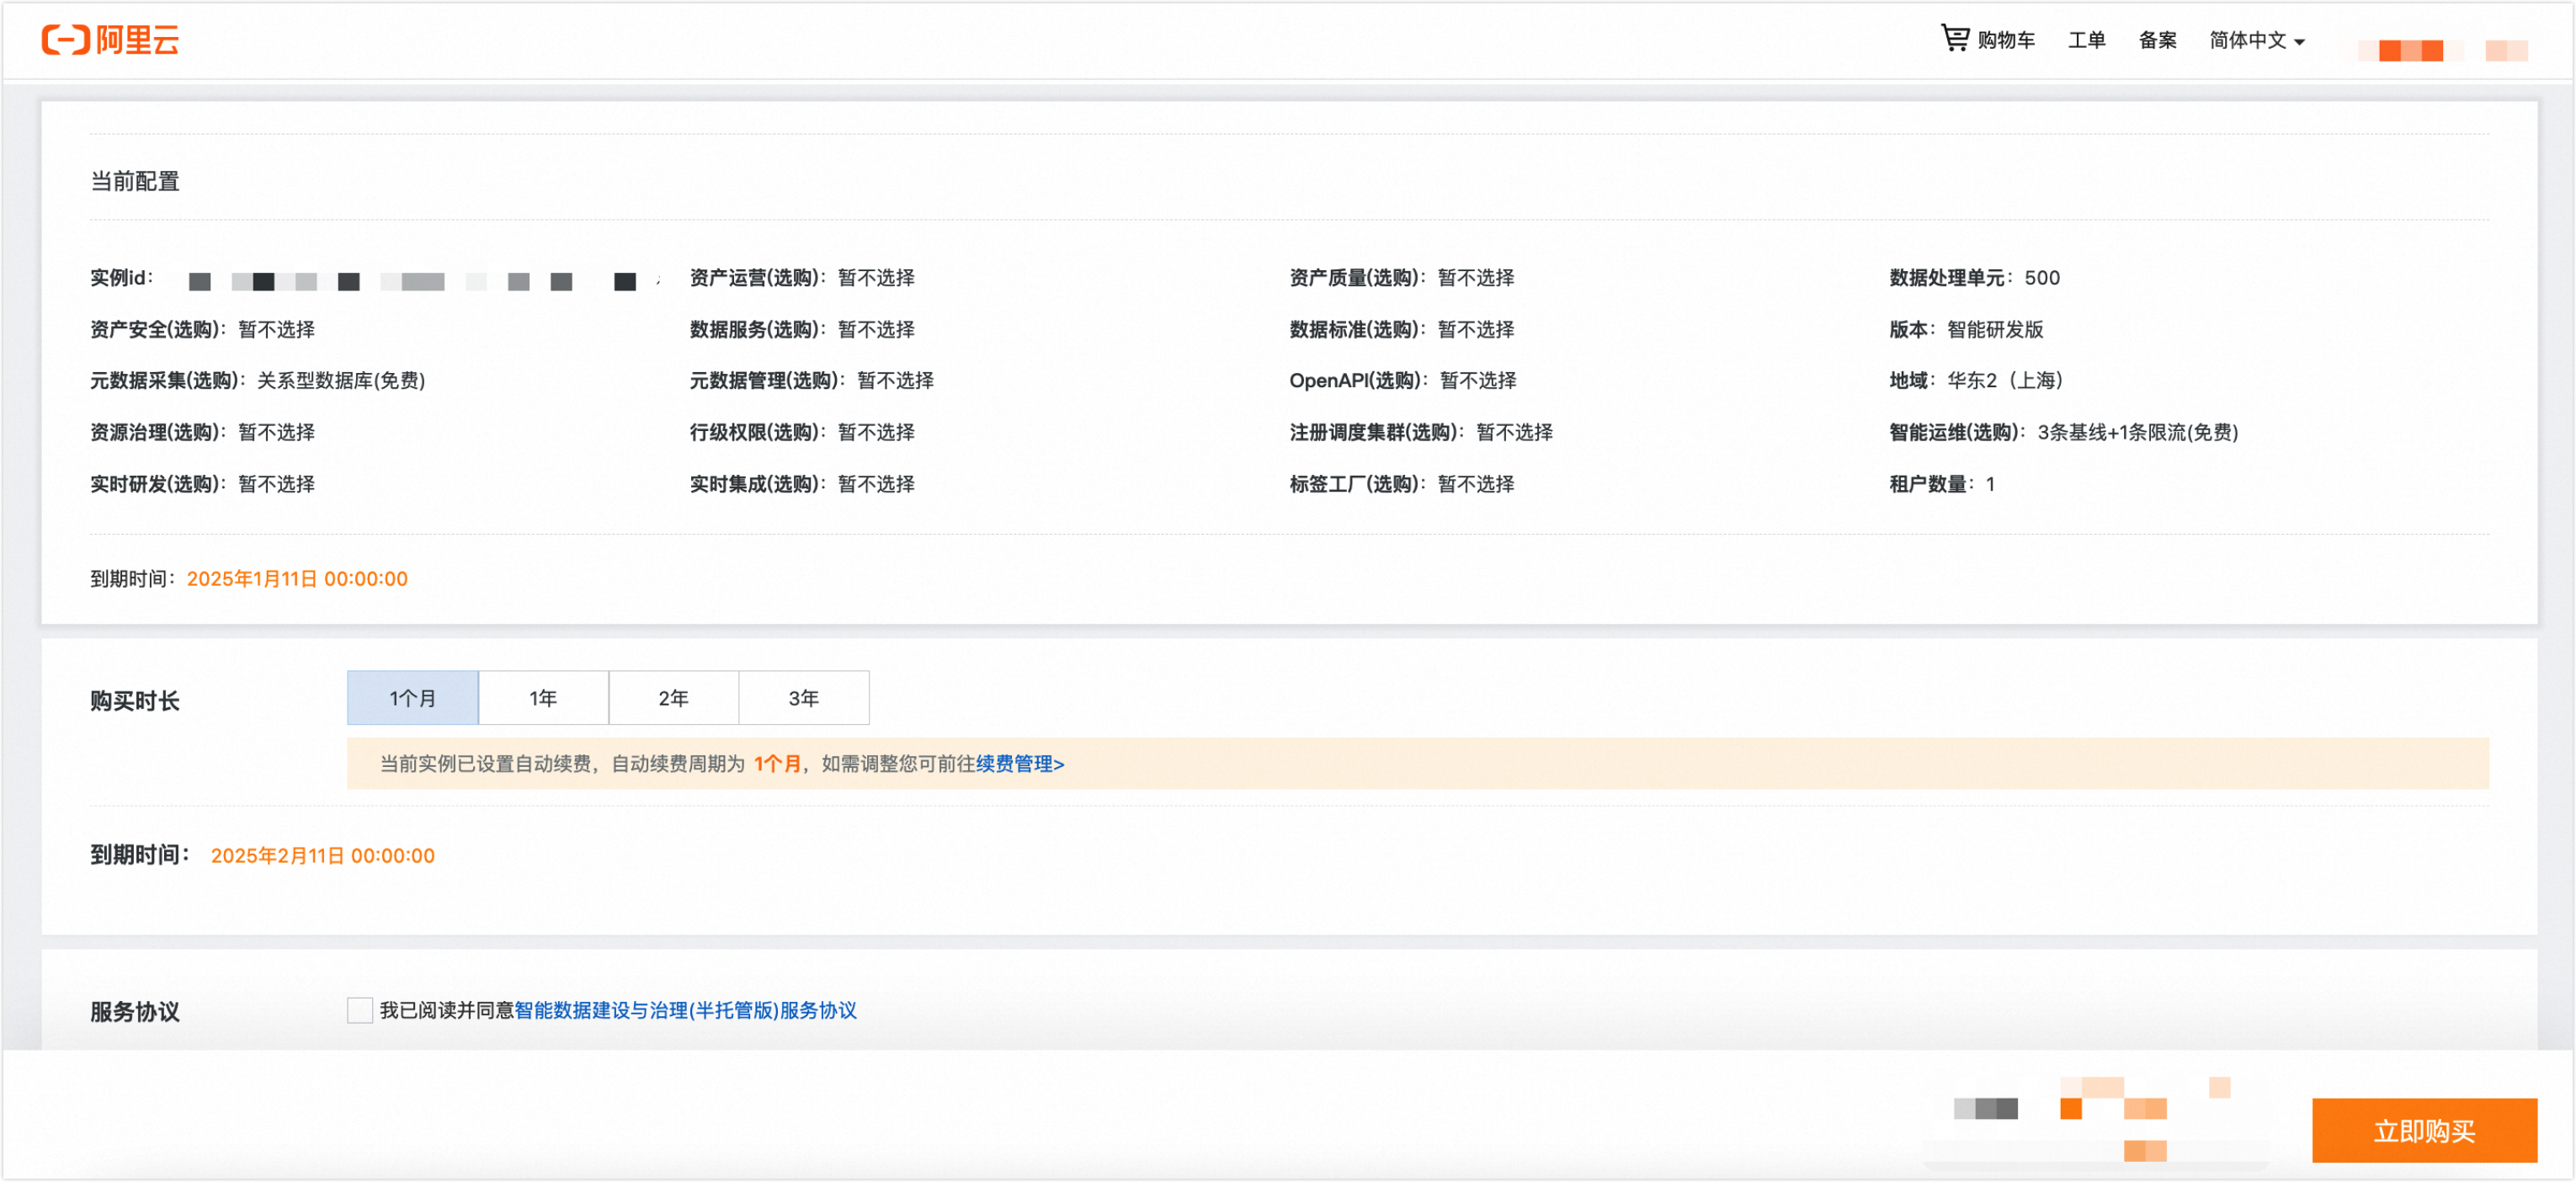The image size is (2576, 1182).
Task: Open the 续费管理 renewal management link
Action: [x=1019, y=764]
